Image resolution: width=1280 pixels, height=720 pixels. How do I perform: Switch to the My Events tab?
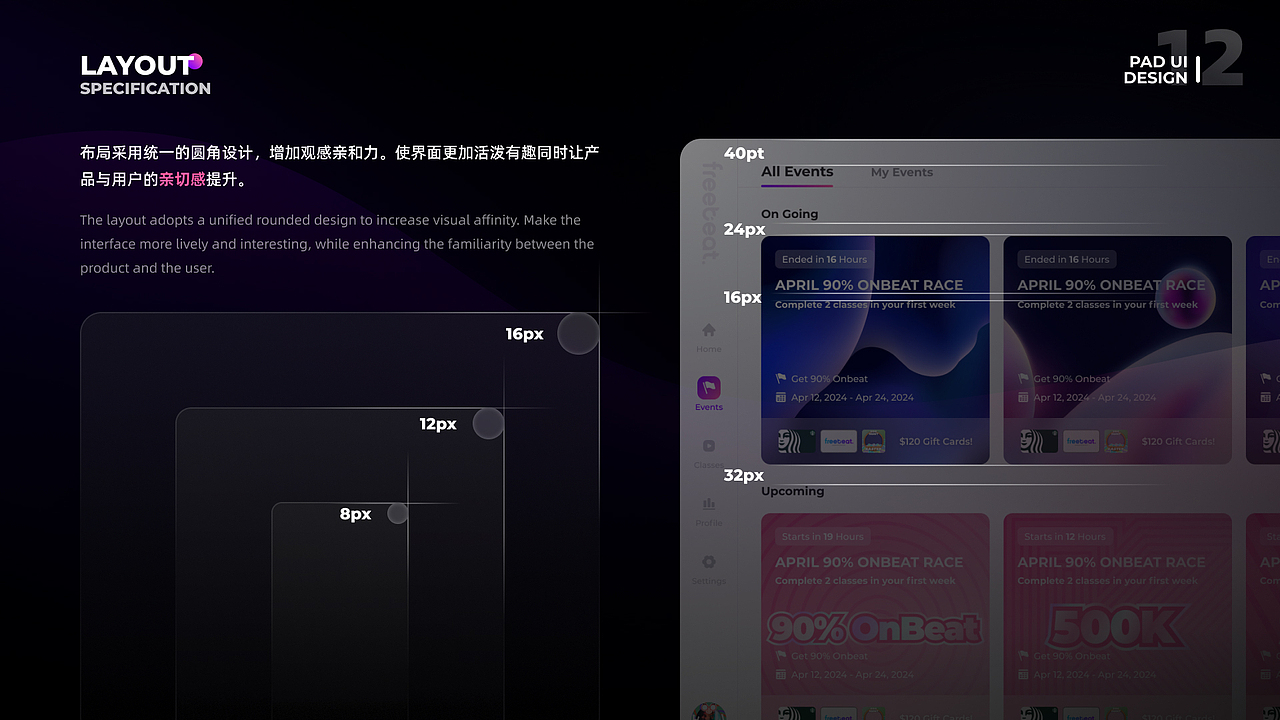coord(901,172)
